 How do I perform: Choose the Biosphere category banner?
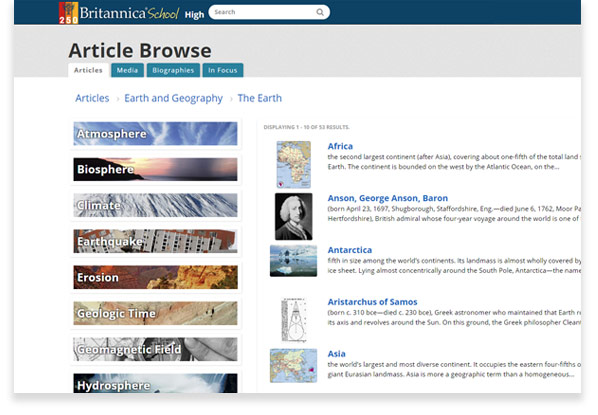[x=155, y=169]
